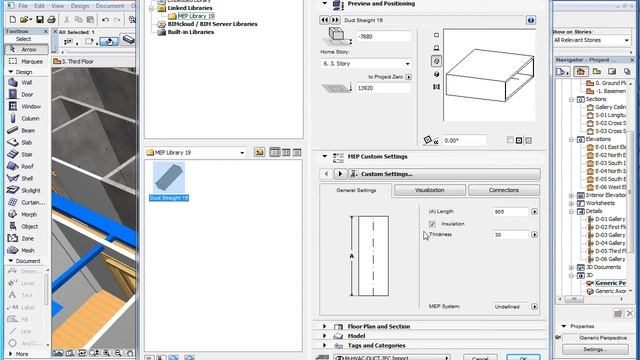
Task: Pick the Skylight tool
Action: (x=26, y=190)
